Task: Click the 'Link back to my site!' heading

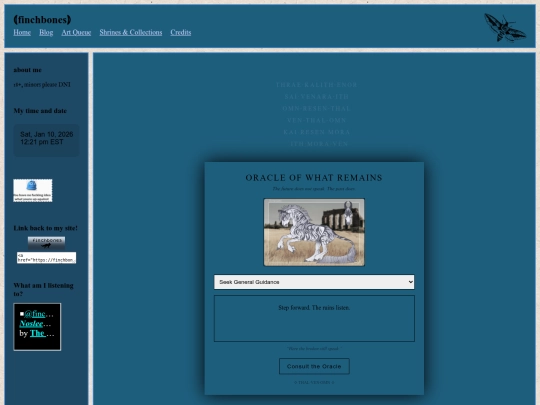Action: click(45, 228)
